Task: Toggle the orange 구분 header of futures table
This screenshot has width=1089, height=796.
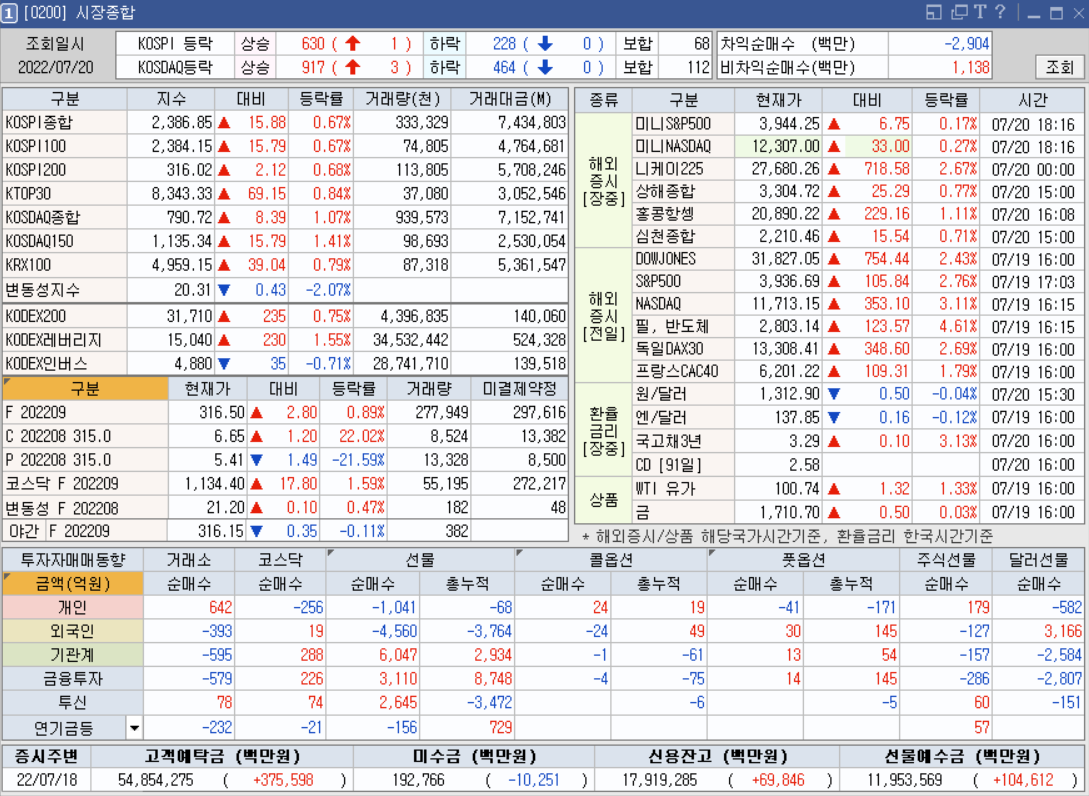Action: pos(85,388)
